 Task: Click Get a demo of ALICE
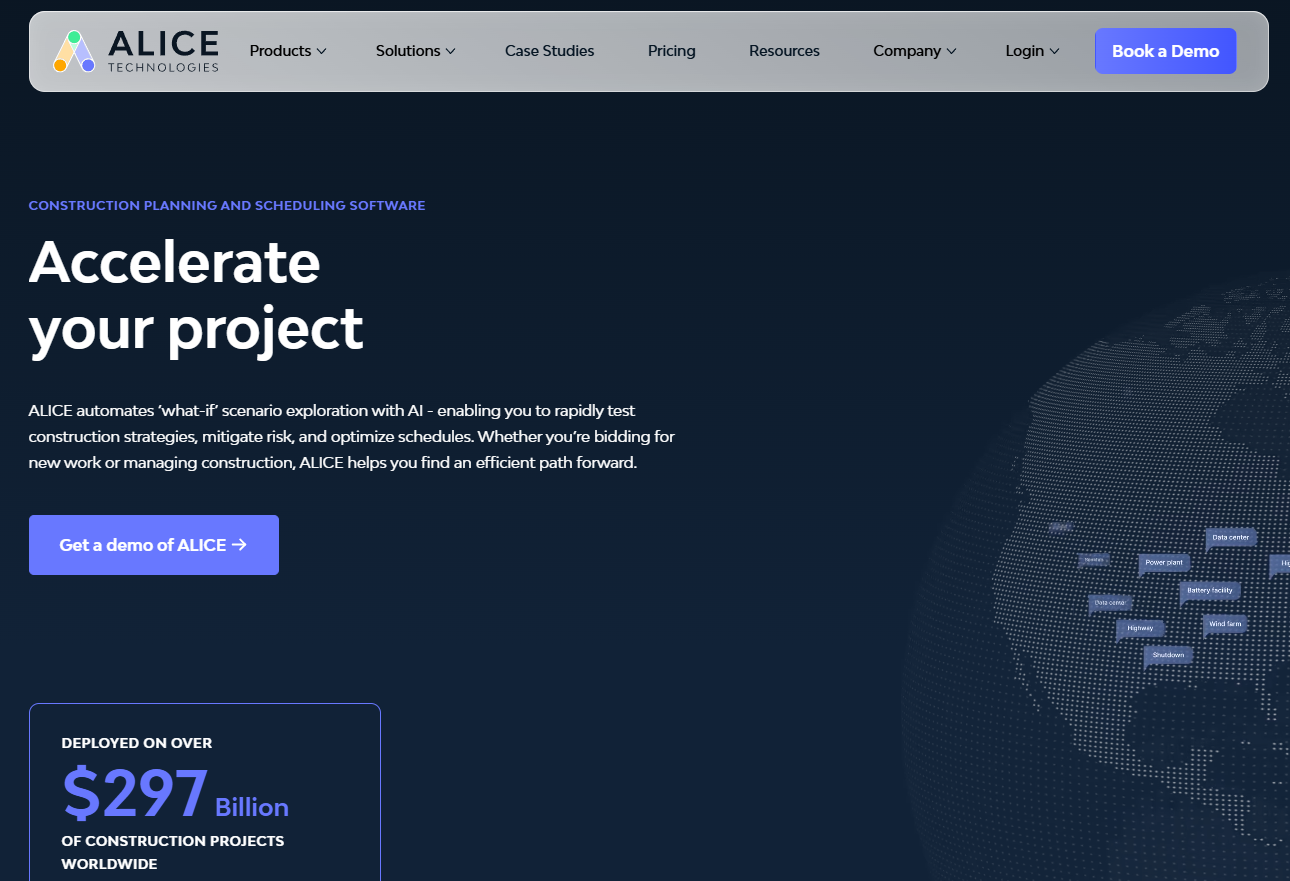point(154,545)
